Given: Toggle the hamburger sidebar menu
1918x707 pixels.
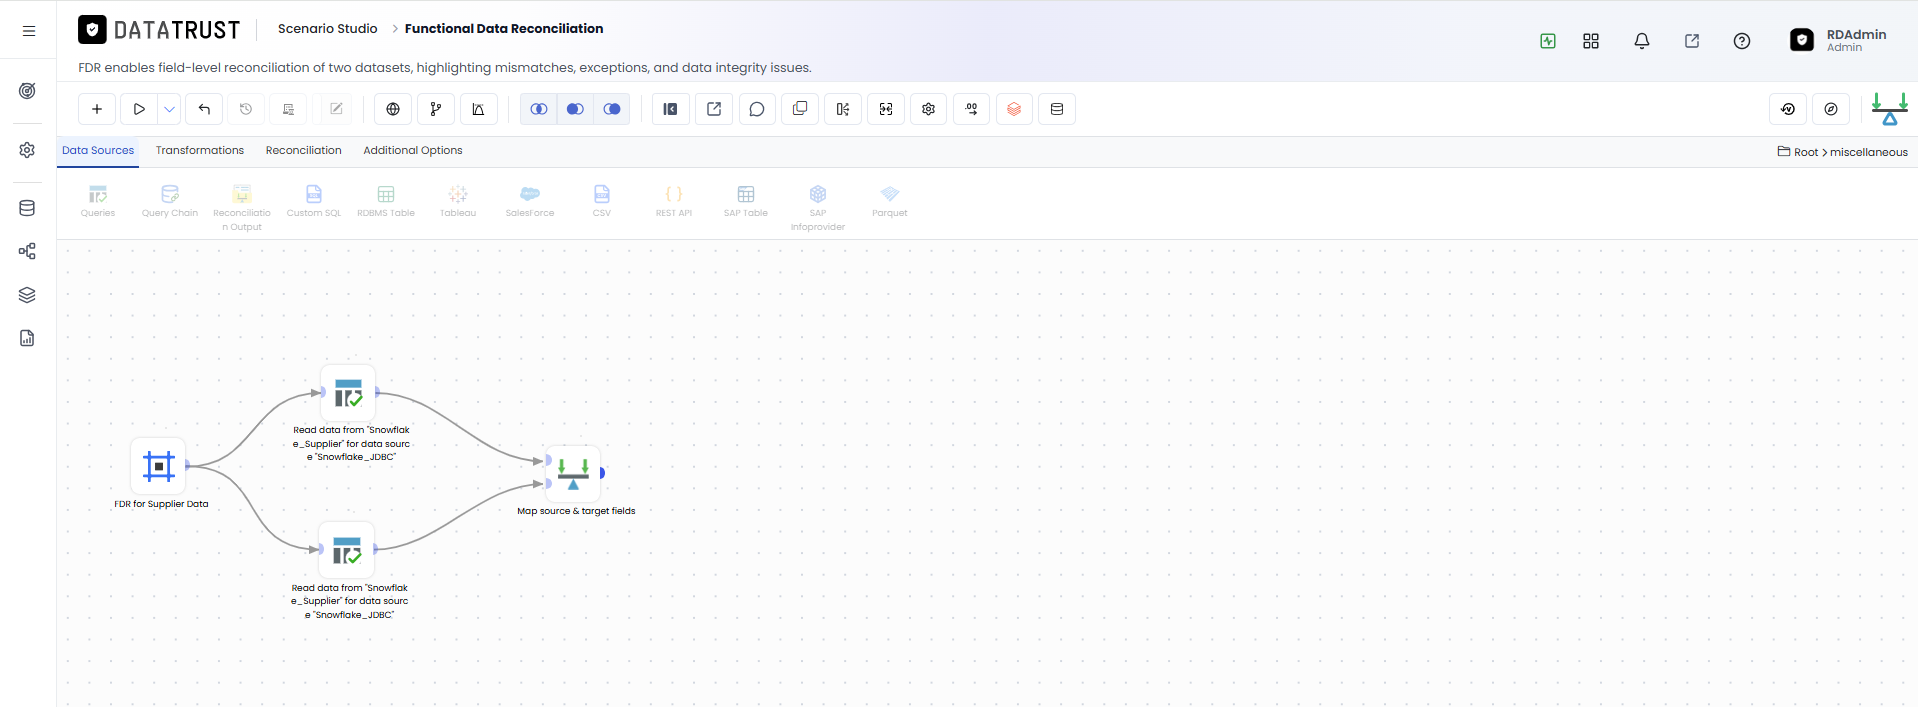Looking at the screenshot, I should point(29,31).
